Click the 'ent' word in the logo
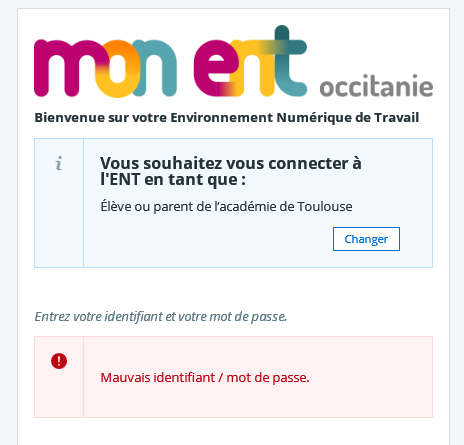Viewport: 464px width, 445px height. pyautogui.click(x=250, y=62)
